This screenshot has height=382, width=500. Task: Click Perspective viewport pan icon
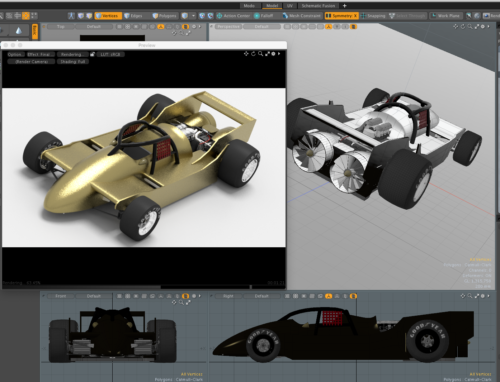point(456,26)
